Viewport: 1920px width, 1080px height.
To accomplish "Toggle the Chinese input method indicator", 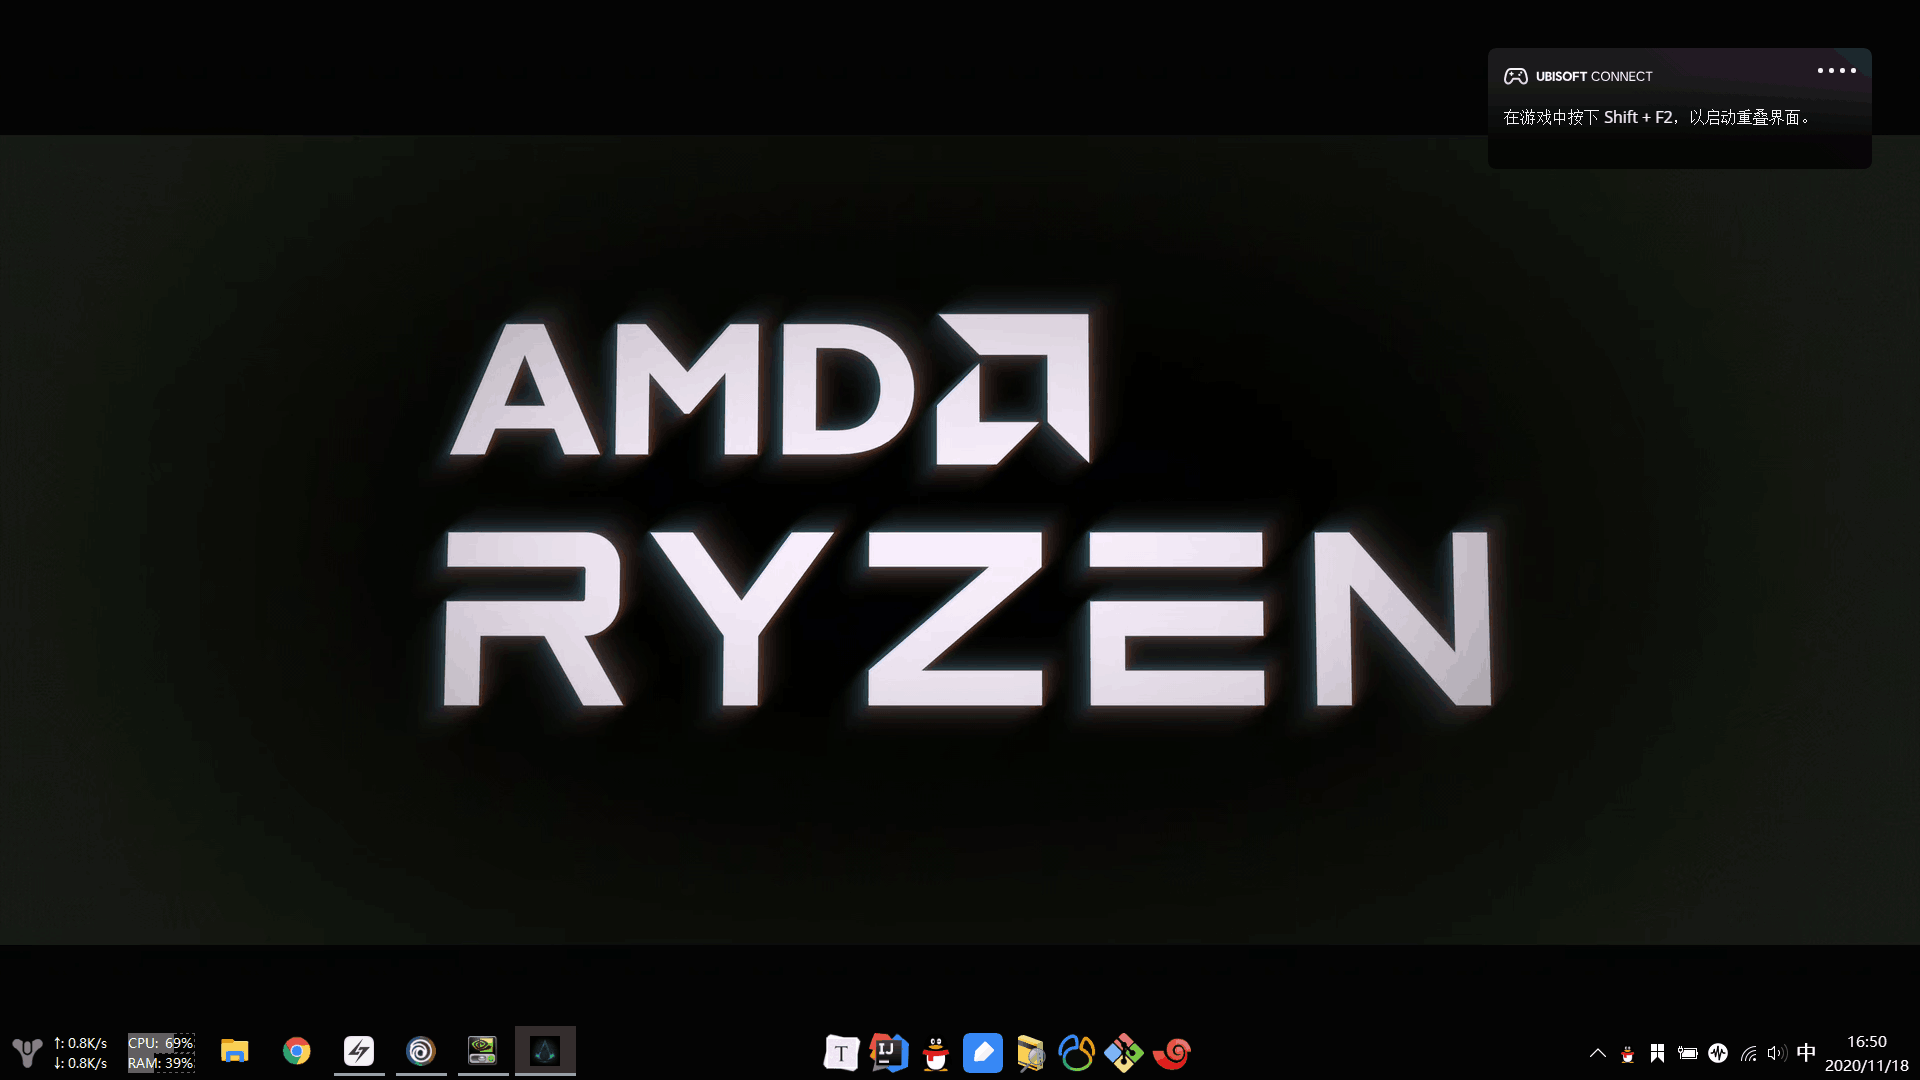I will point(1806,1053).
